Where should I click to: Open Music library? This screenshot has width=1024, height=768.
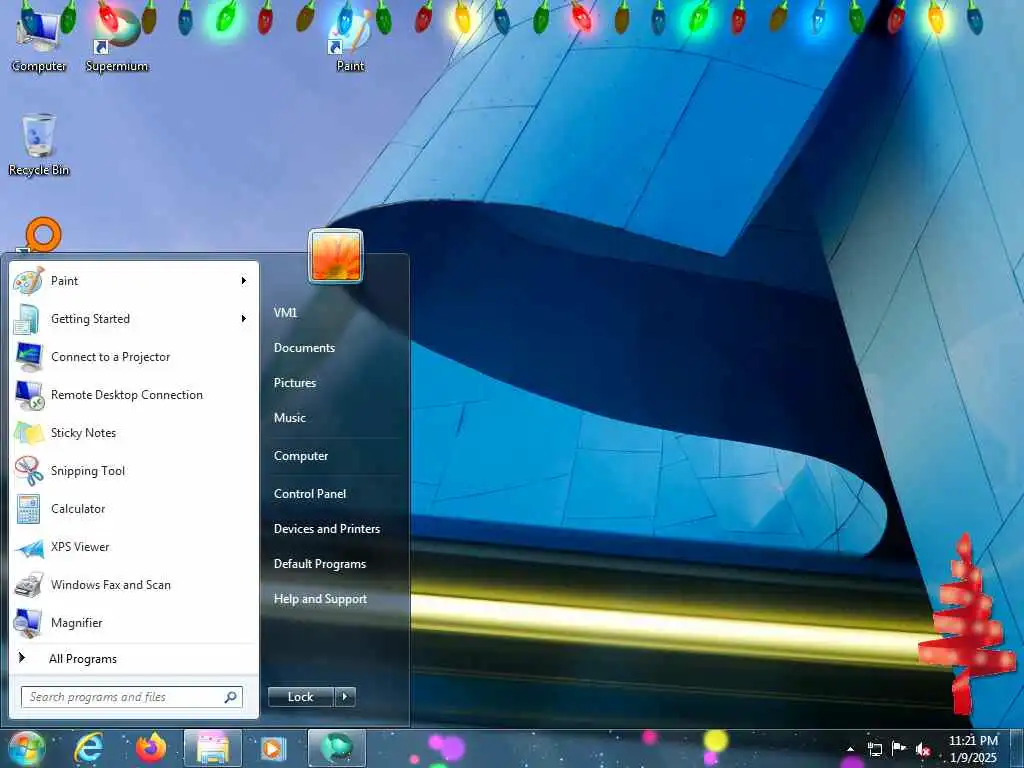[x=290, y=418]
